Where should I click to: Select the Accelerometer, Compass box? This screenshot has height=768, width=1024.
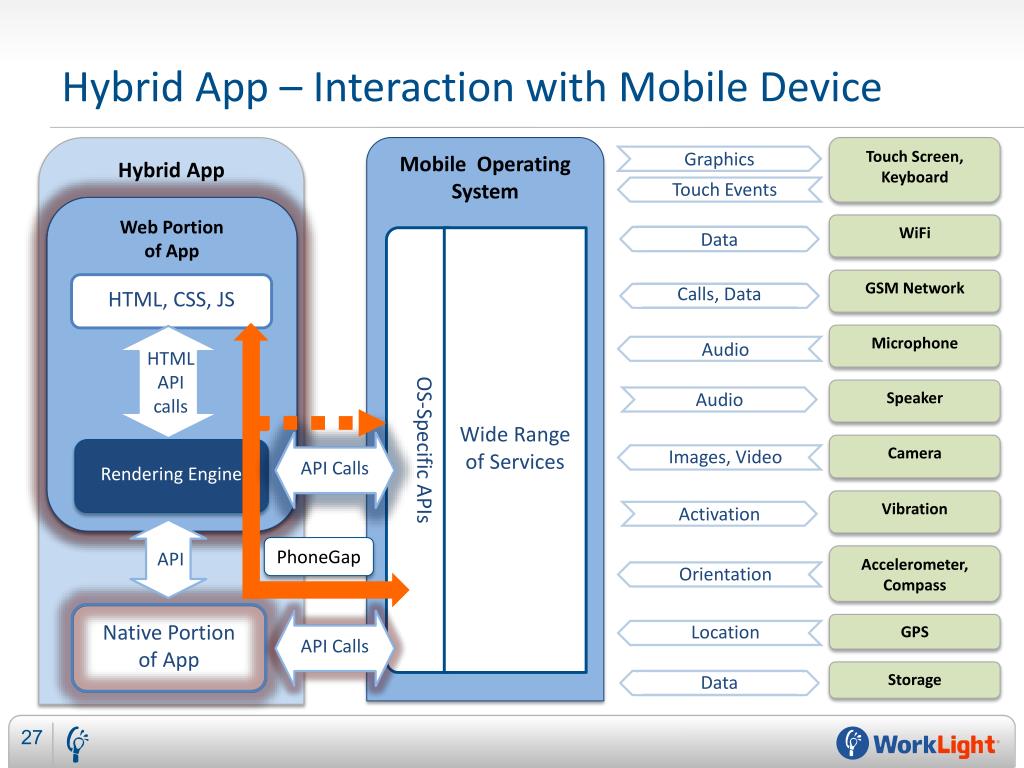pos(914,573)
